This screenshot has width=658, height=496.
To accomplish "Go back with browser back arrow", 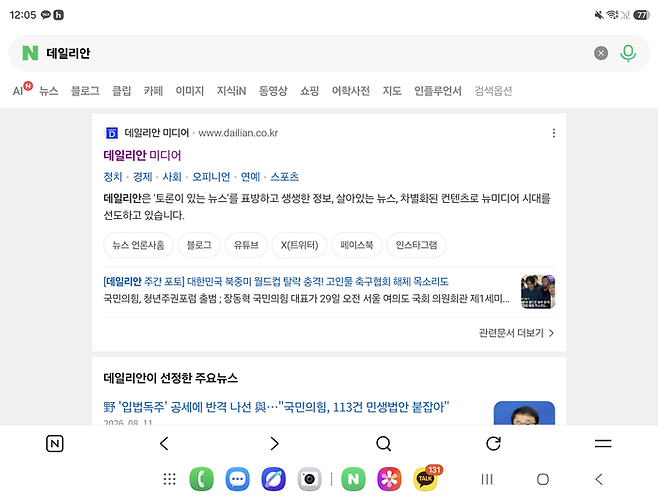I will [164, 444].
